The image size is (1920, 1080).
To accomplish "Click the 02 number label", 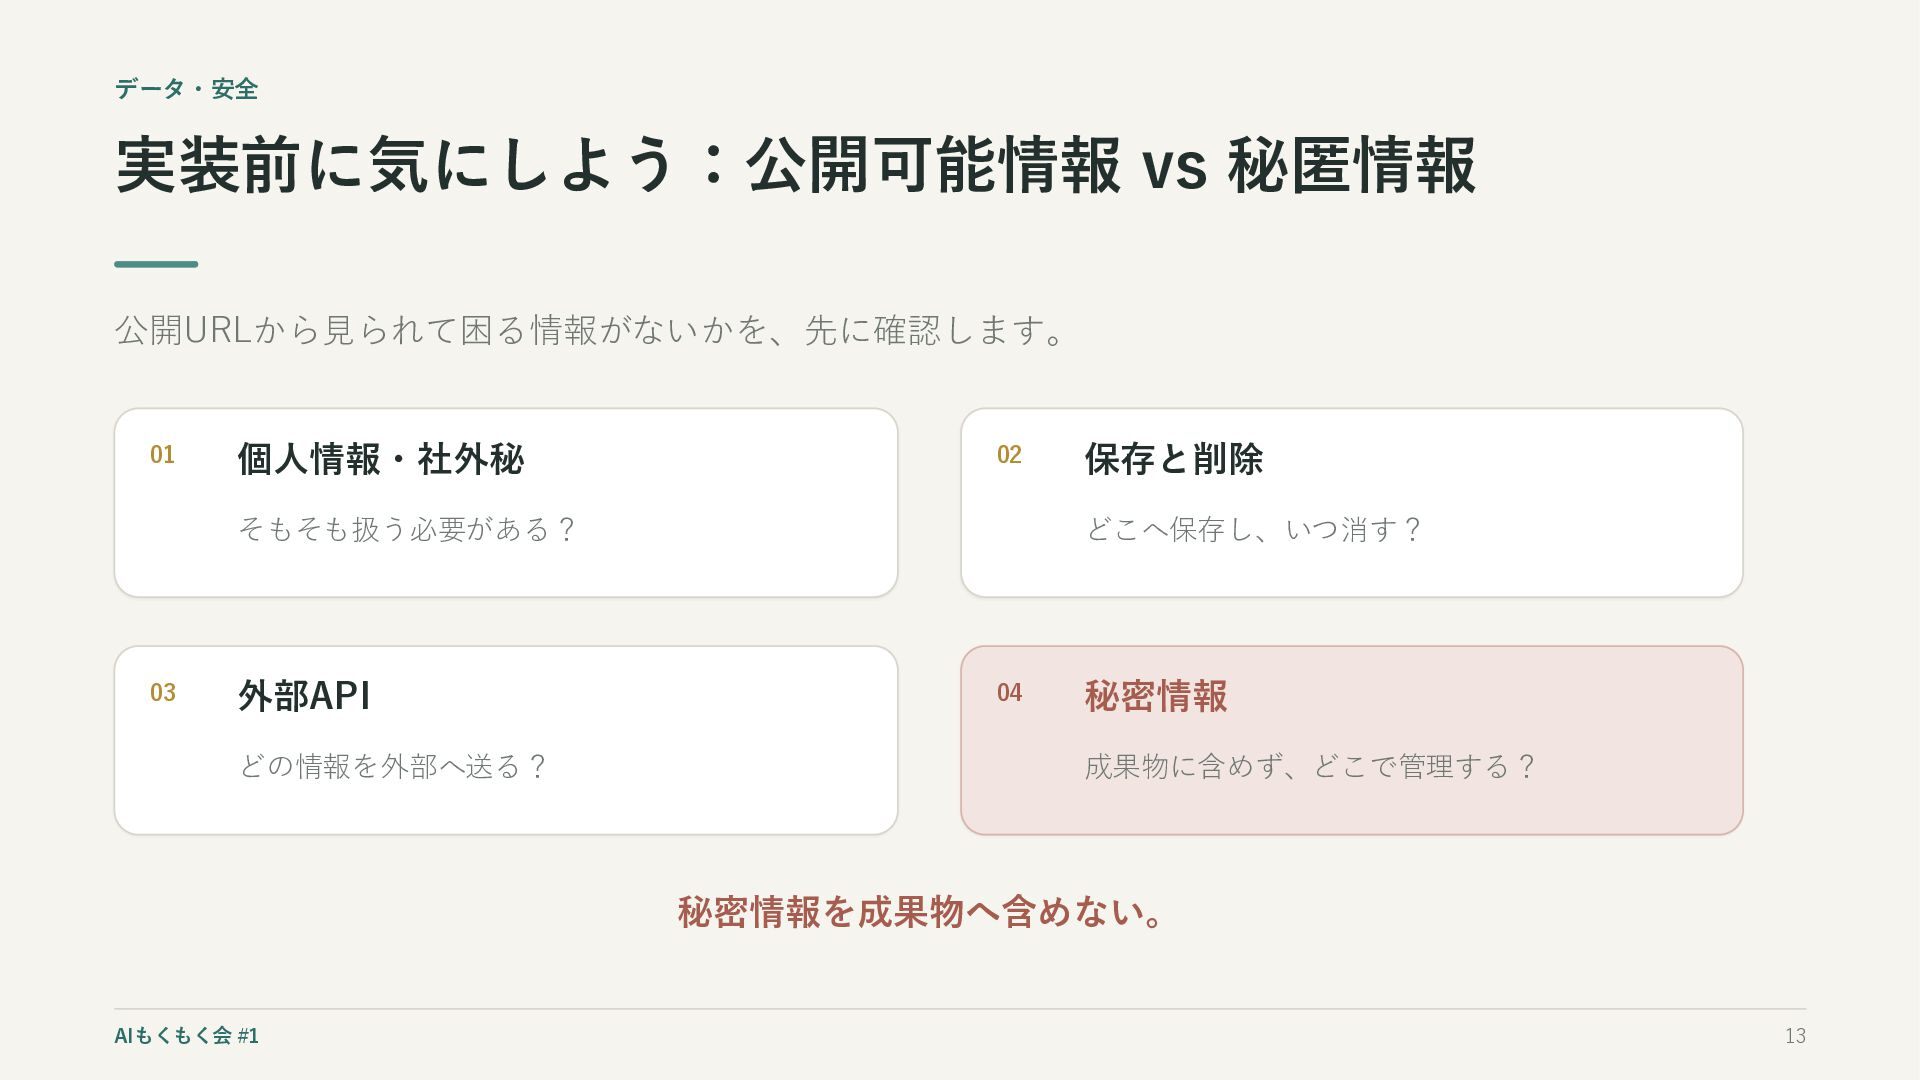I will (x=1009, y=455).
